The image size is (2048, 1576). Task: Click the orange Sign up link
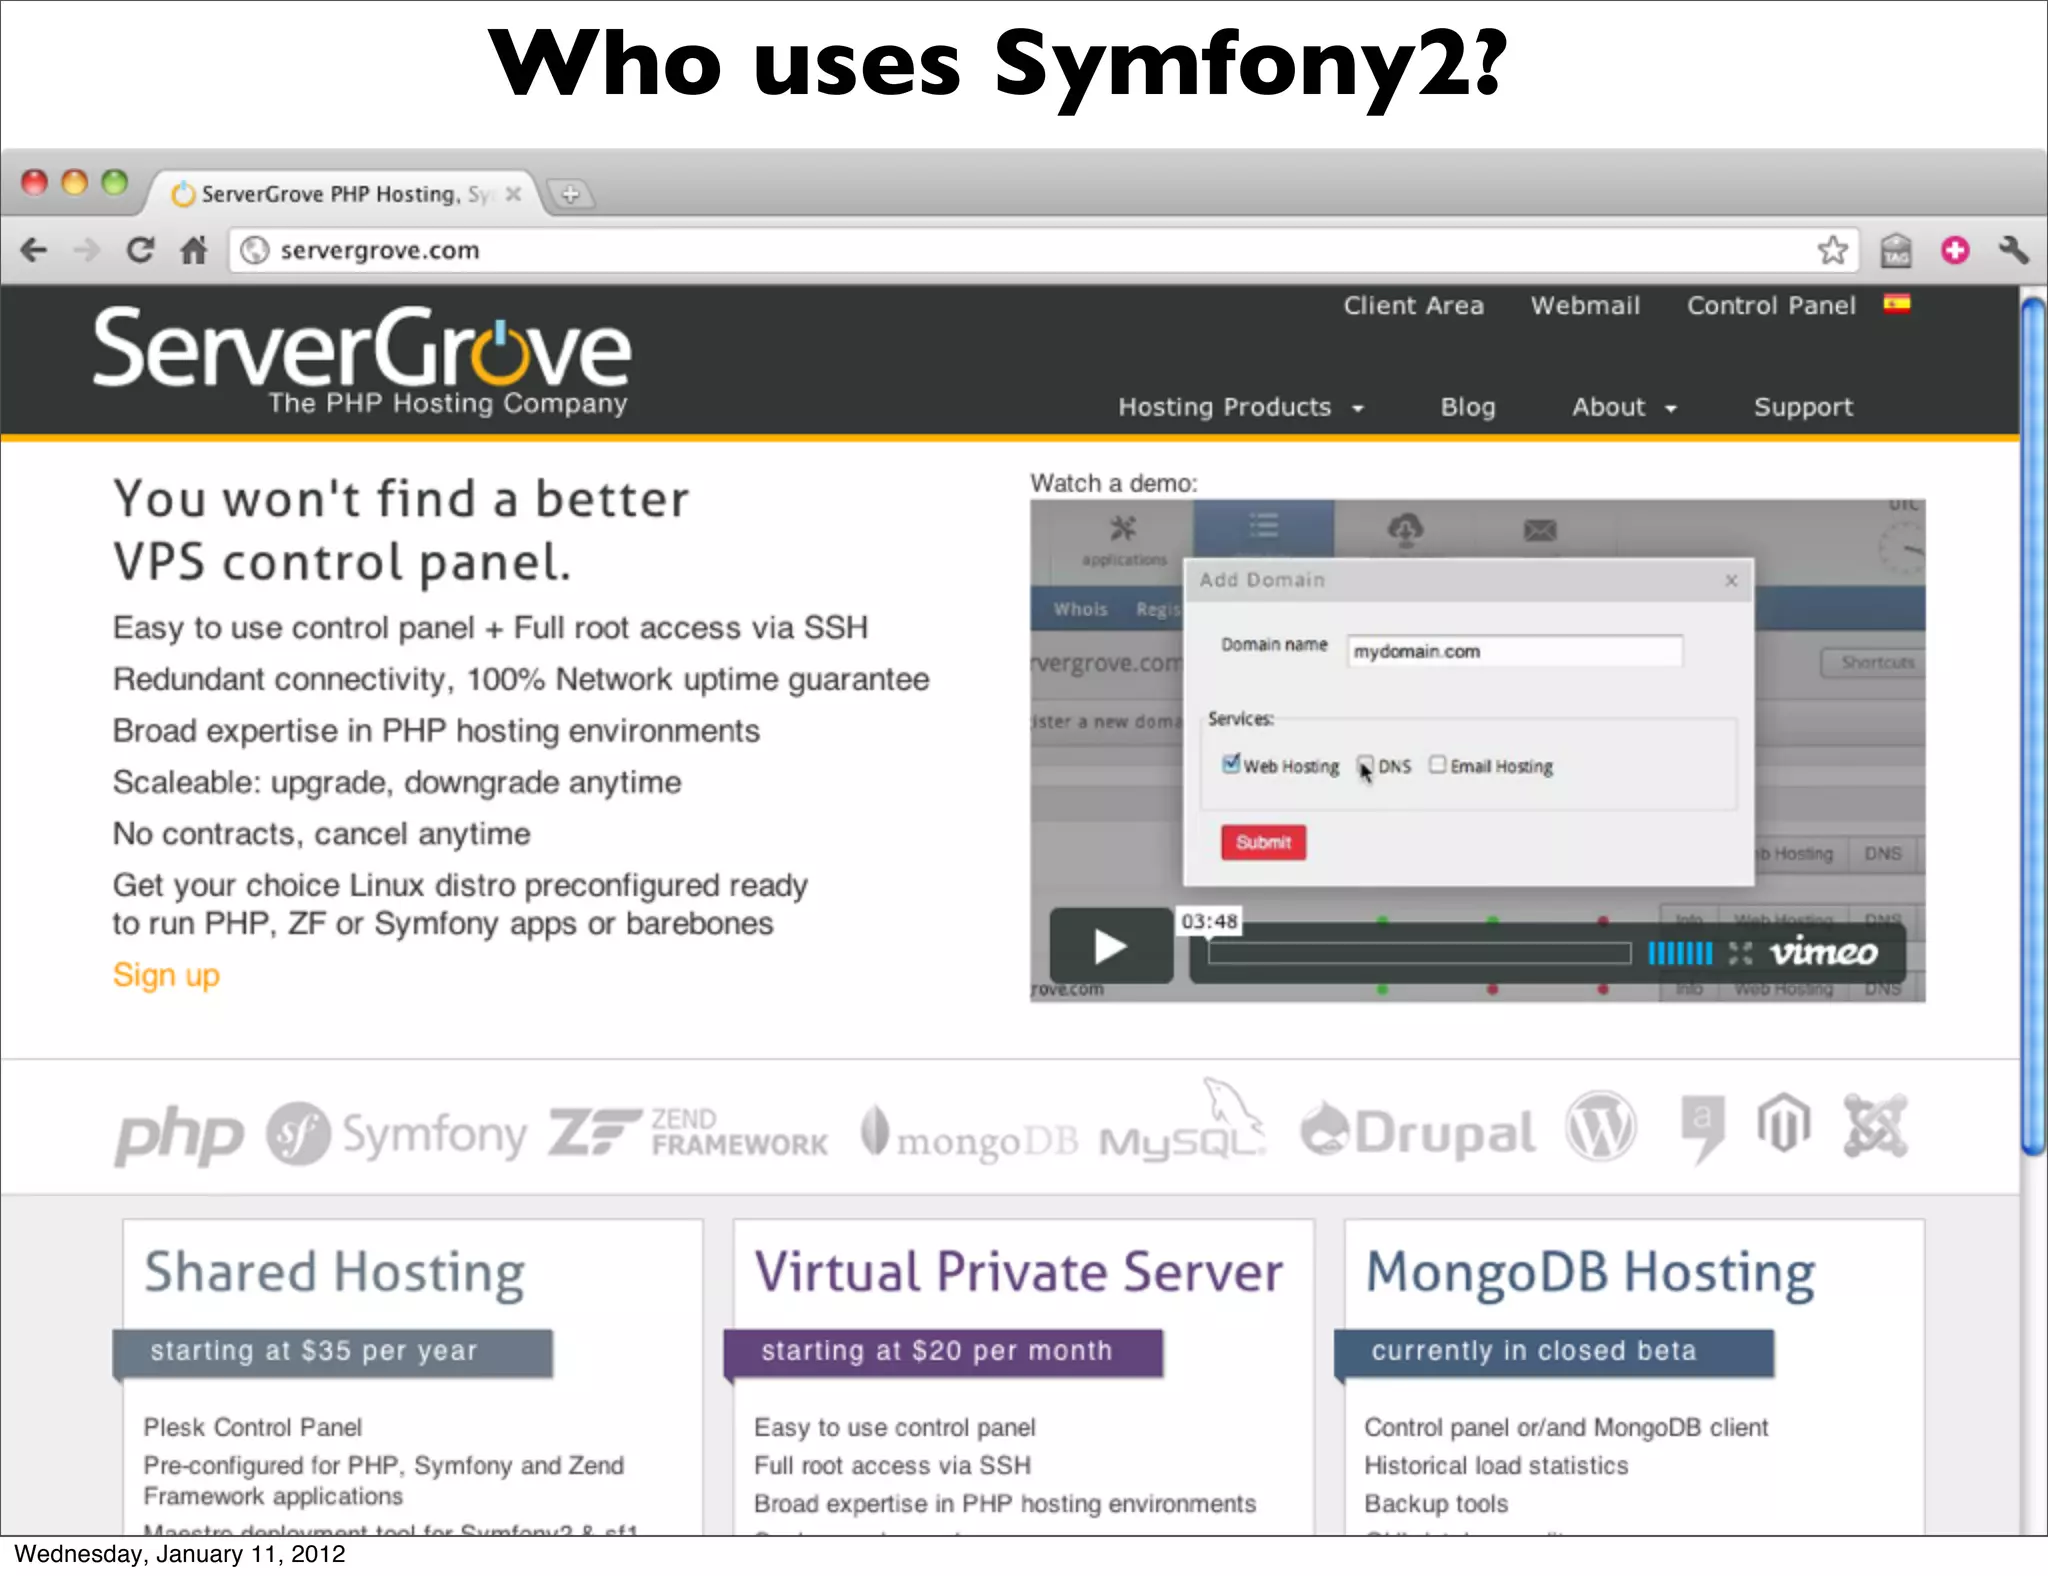tap(166, 975)
